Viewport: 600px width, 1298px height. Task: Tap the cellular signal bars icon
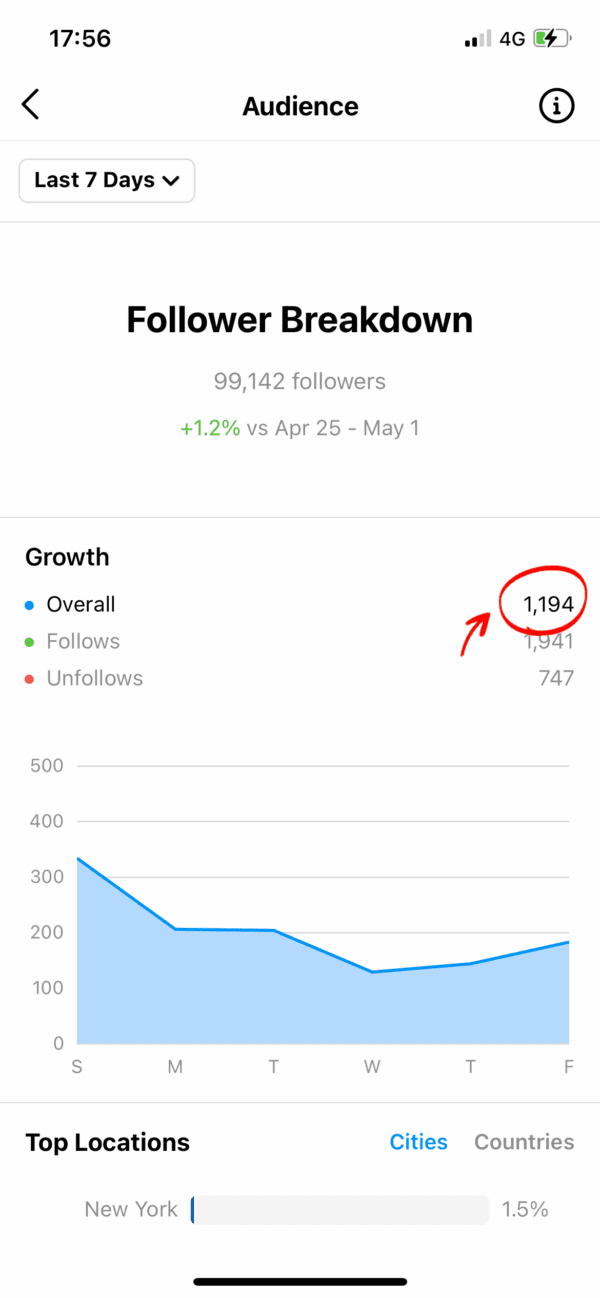tap(478, 39)
